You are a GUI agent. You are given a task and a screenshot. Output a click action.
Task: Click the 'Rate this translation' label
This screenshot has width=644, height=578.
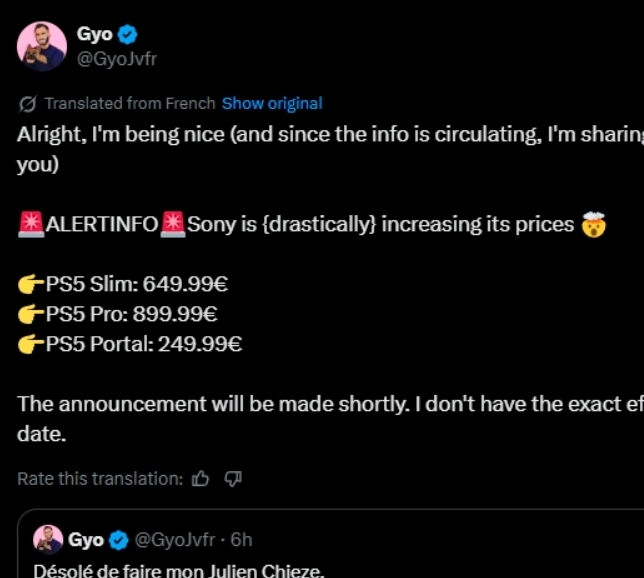[x=100, y=479]
